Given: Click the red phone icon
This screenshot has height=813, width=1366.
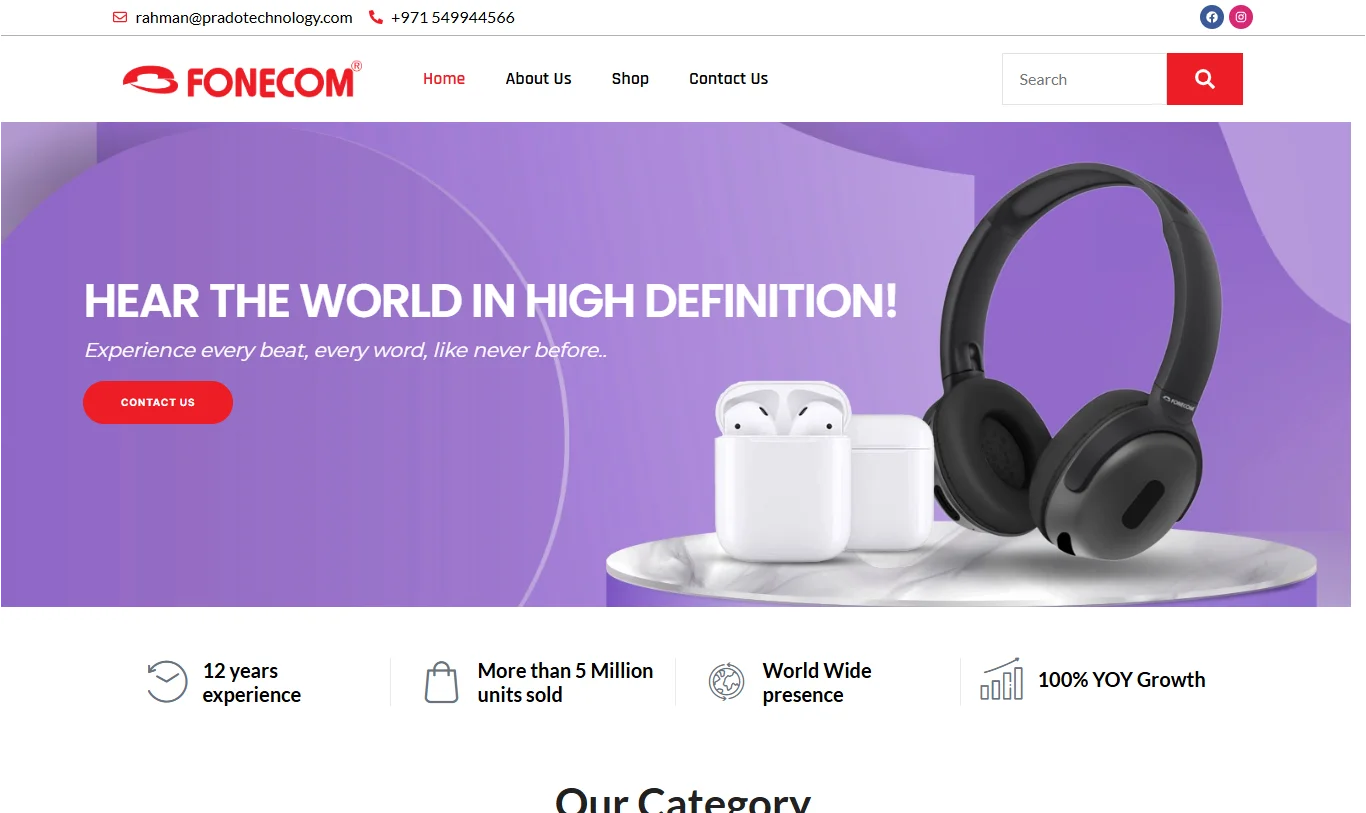Looking at the screenshot, I should (376, 17).
